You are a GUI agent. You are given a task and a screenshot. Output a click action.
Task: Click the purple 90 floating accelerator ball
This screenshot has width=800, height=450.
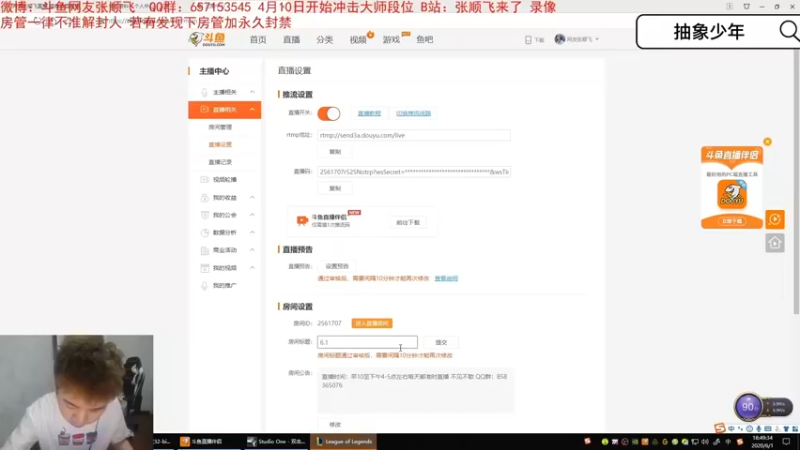[x=748, y=407]
